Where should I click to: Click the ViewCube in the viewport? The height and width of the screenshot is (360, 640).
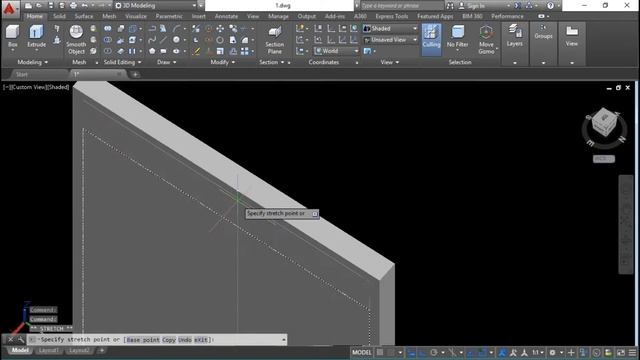[604, 122]
